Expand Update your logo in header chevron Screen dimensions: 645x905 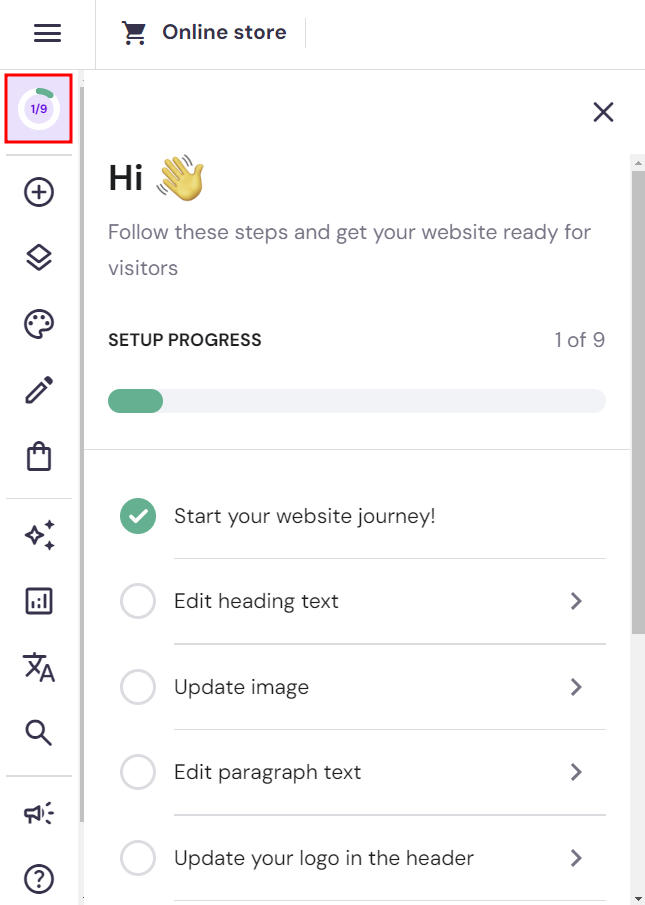point(576,858)
